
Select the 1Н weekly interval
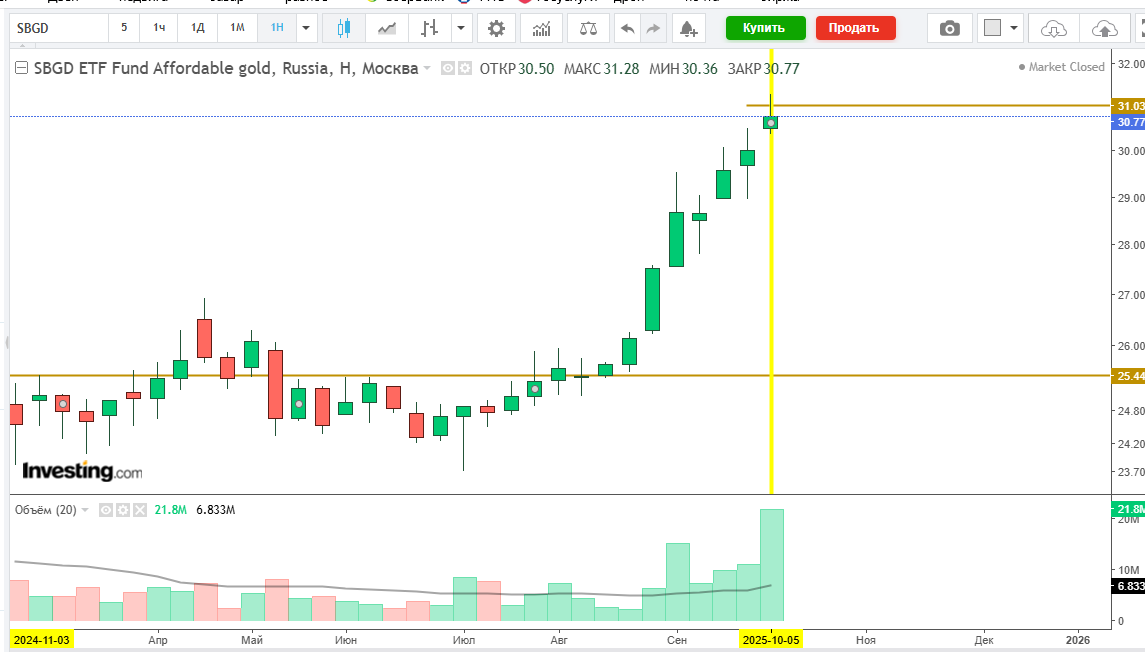[x=277, y=28]
